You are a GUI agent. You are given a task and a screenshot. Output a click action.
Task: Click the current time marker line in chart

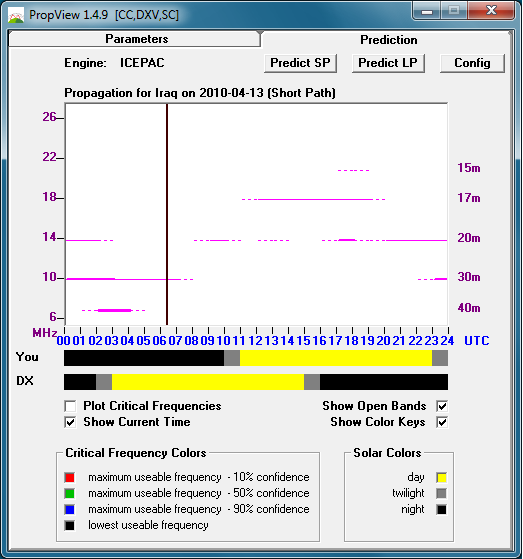tap(167, 214)
